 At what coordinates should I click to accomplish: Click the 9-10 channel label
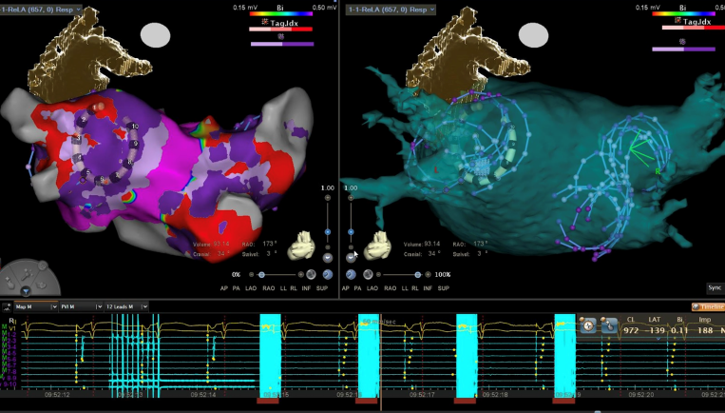(x=9, y=383)
